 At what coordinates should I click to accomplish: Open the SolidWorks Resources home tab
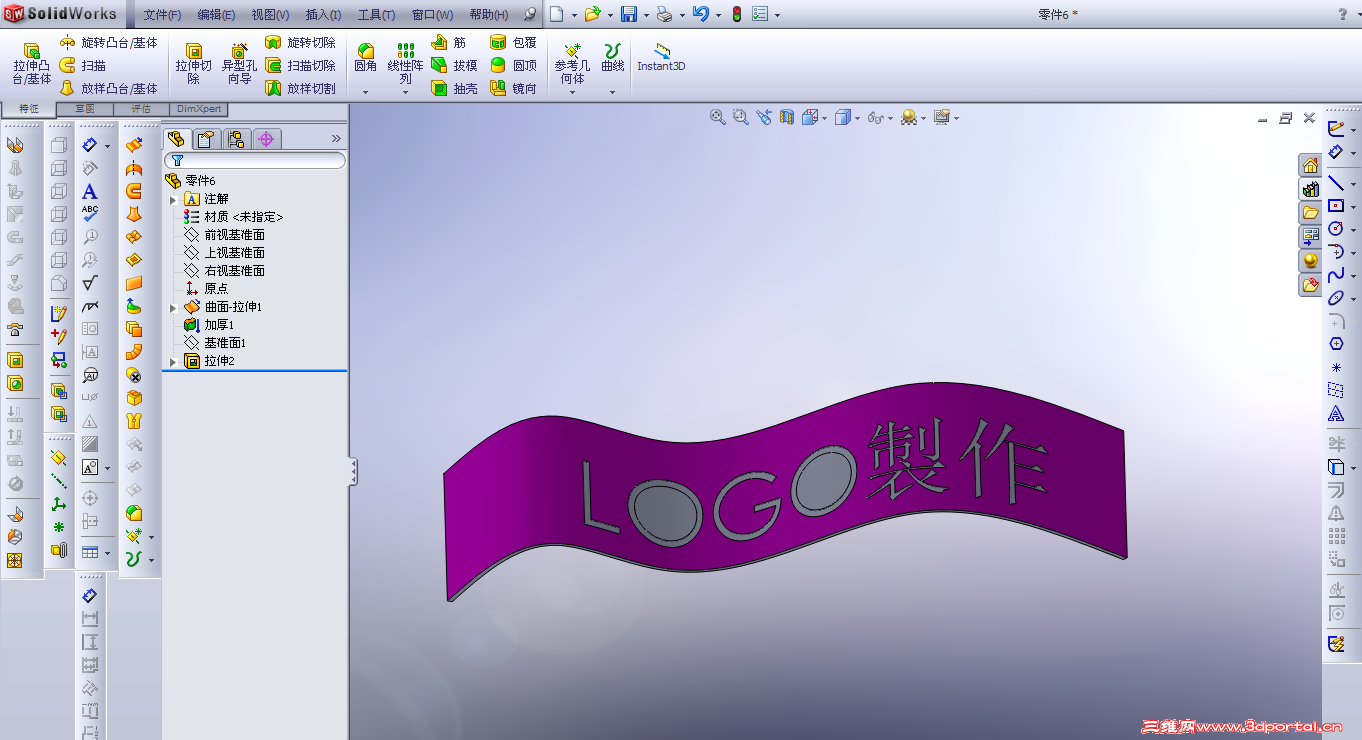1310,165
